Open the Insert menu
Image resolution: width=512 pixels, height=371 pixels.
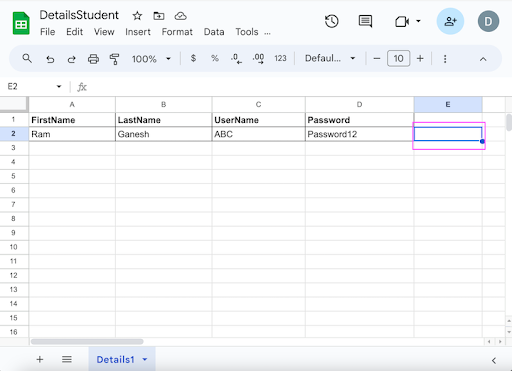point(138,32)
